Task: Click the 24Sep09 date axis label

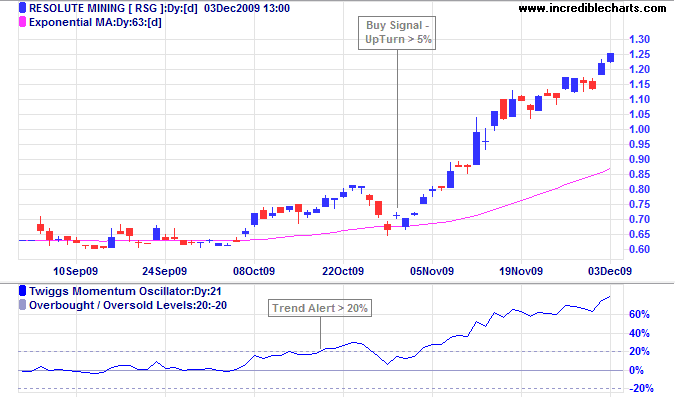Action: pyautogui.click(x=164, y=271)
